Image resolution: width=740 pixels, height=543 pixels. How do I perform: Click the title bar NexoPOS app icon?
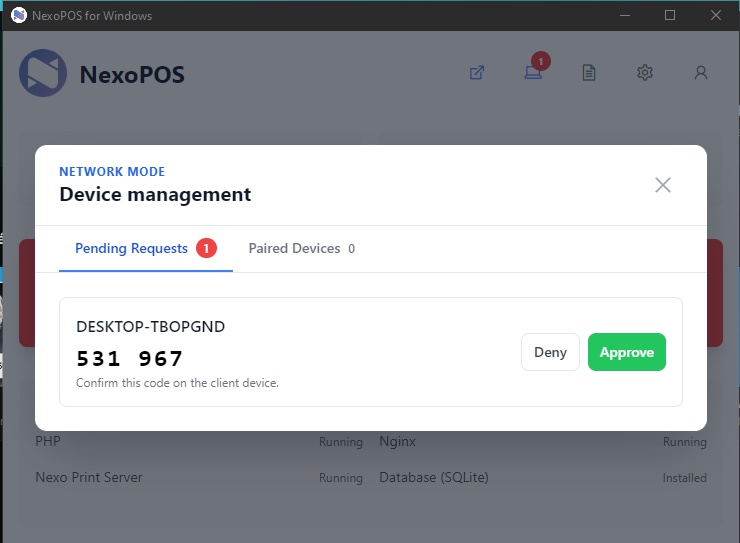click(19, 15)
